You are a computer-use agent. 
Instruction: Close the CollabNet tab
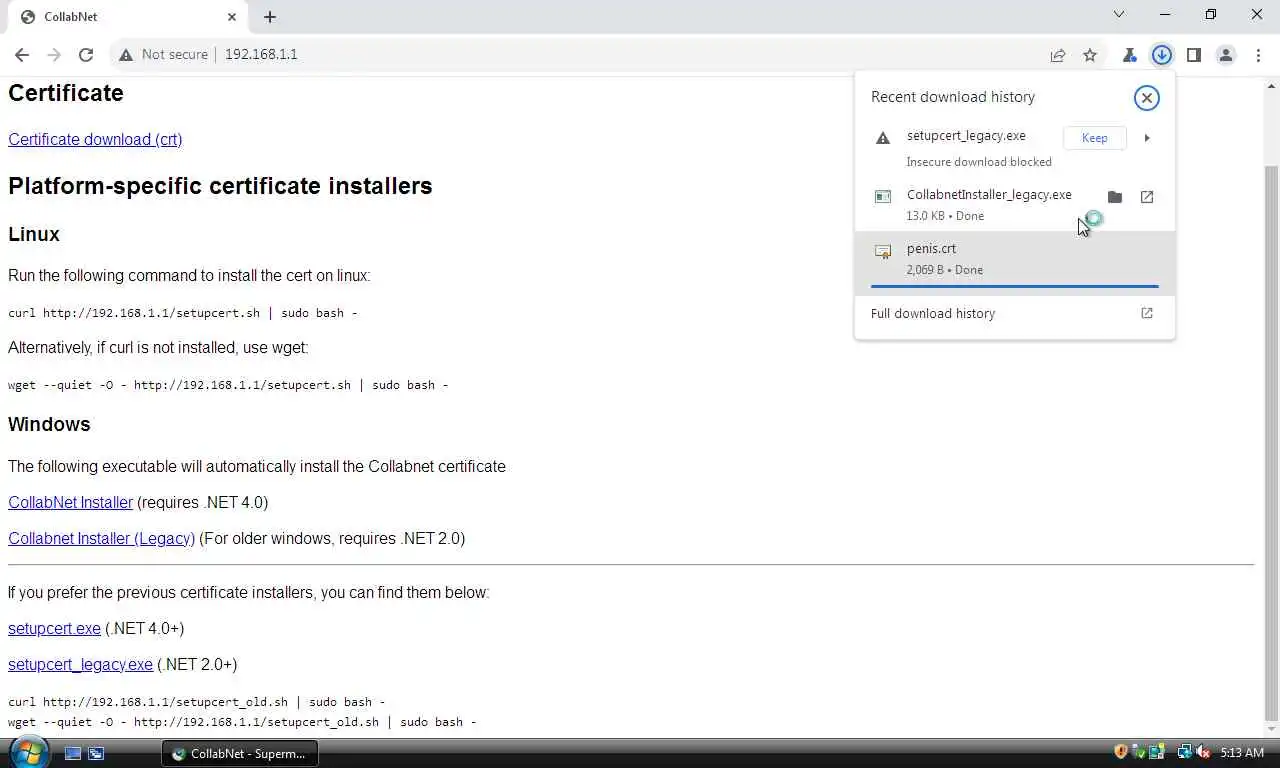tap(232, 17)
